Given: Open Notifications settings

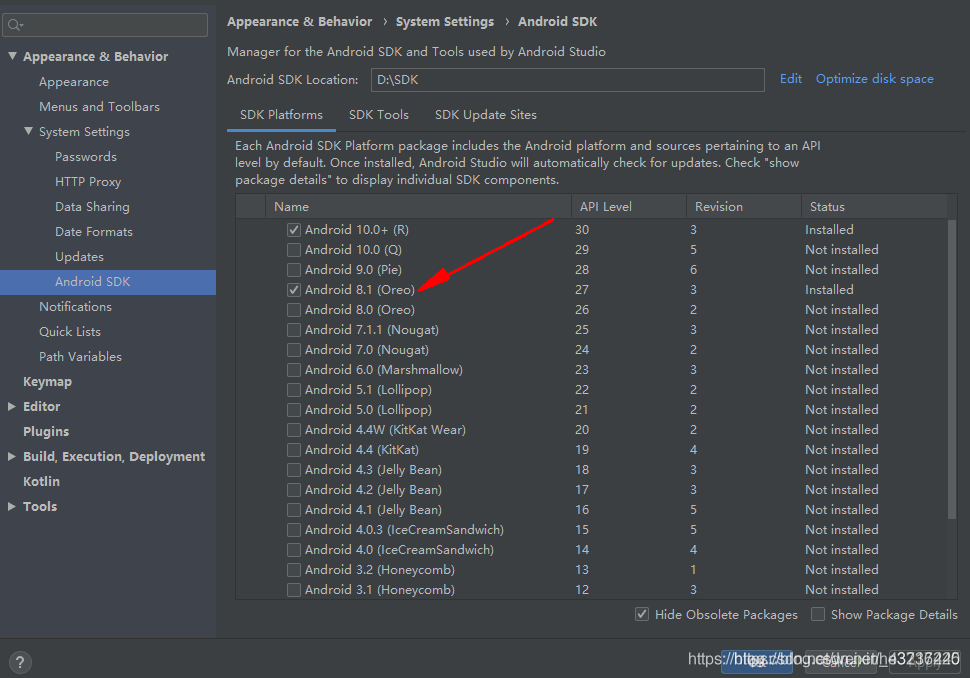Looking at the screenshot, I should pos(75,307).
